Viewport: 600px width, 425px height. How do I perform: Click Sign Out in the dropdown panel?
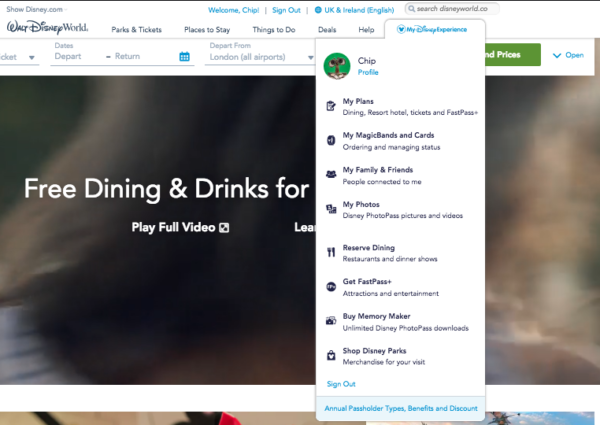point(340,384)
